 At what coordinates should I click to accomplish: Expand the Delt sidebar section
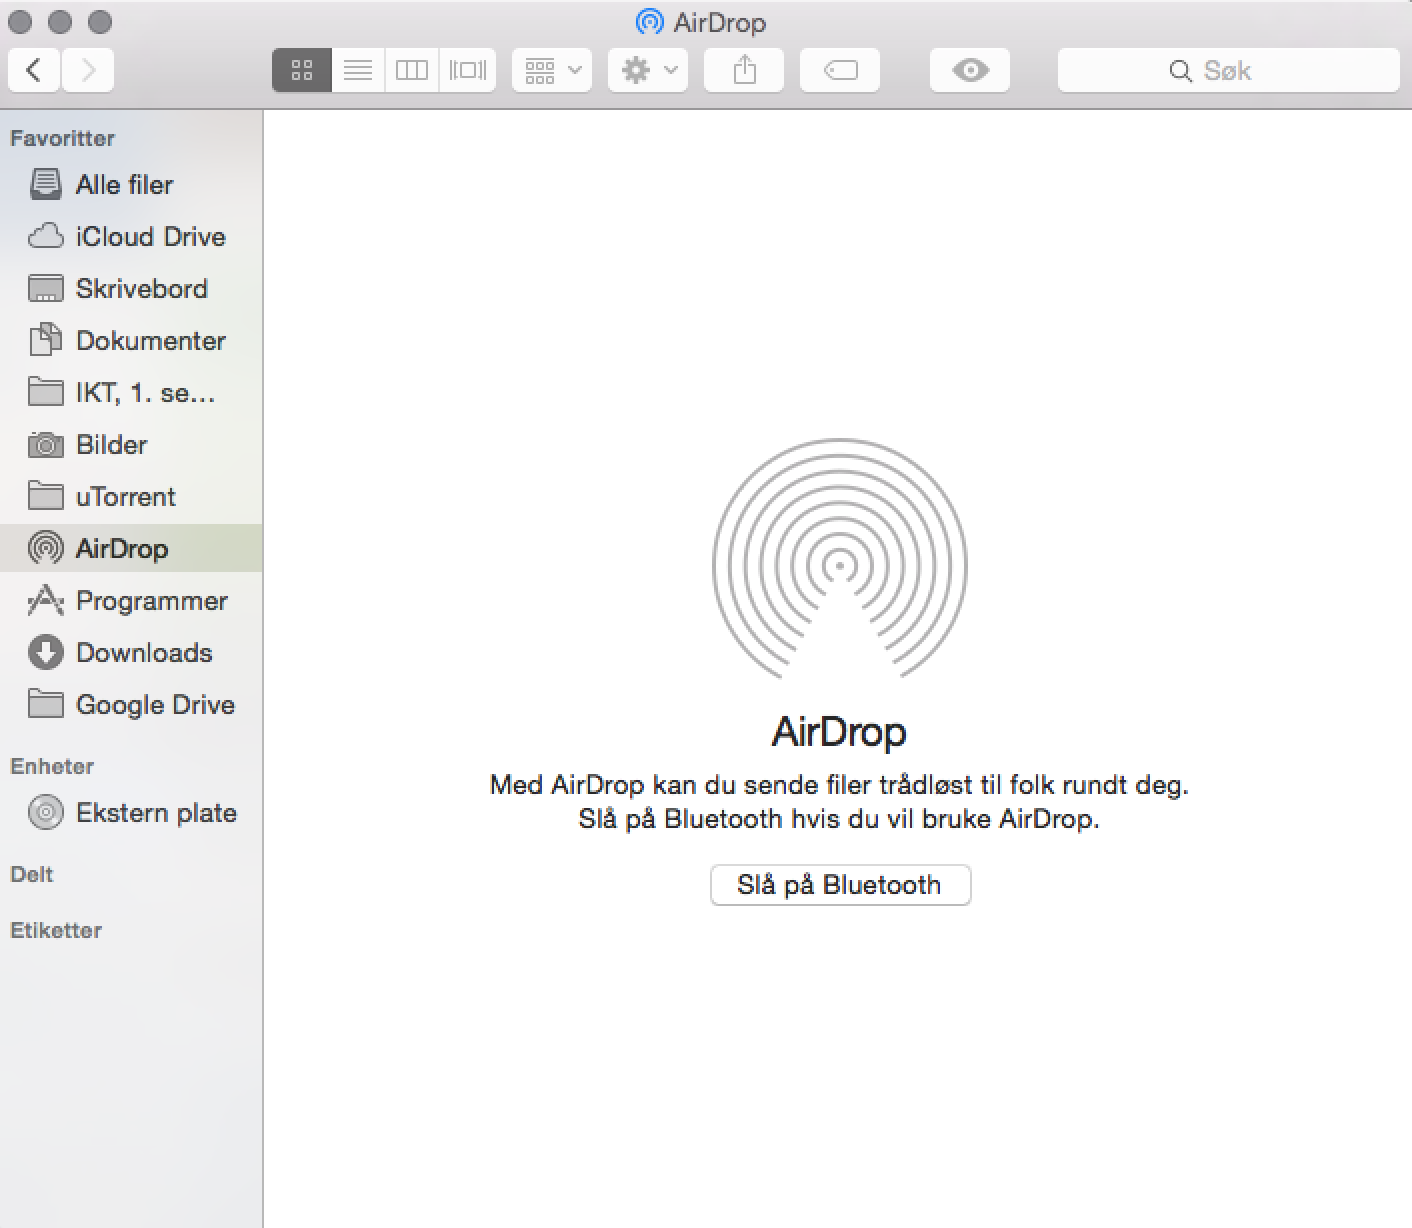click(x=31, y=874)
